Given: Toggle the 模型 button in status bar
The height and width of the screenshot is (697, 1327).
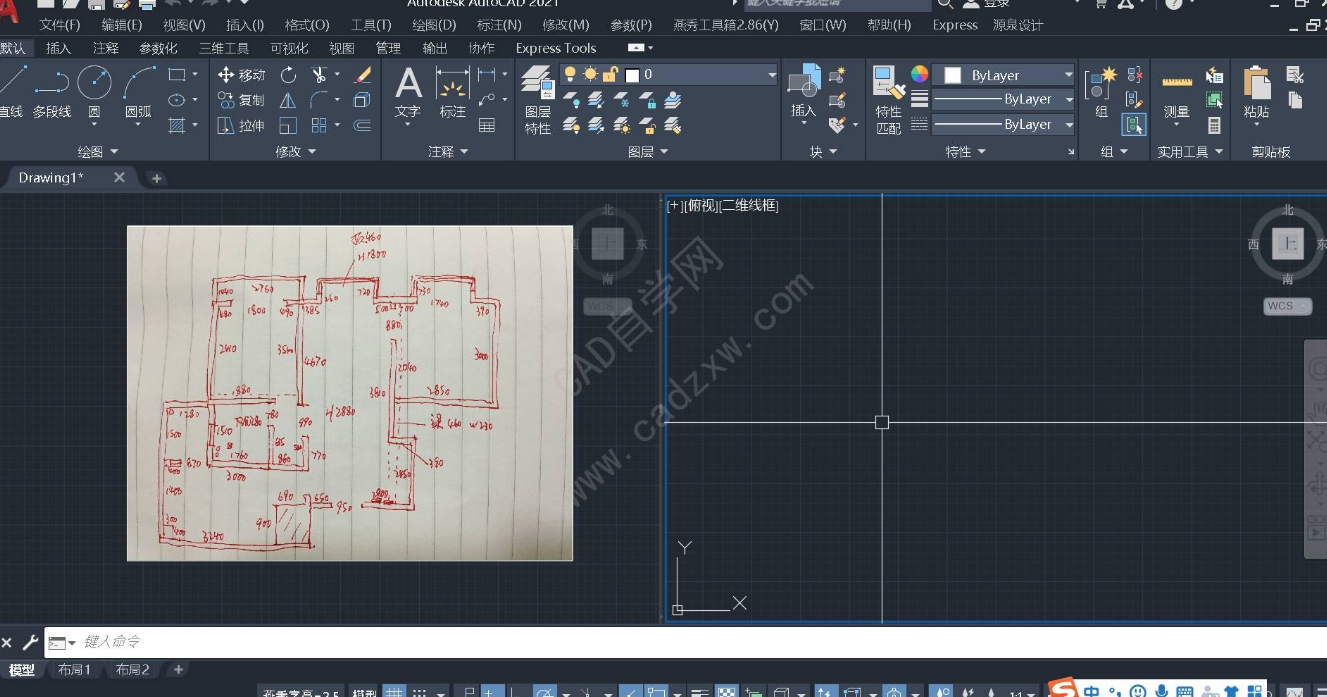Looking at the screenshot, I should click(x=364, y=693).
